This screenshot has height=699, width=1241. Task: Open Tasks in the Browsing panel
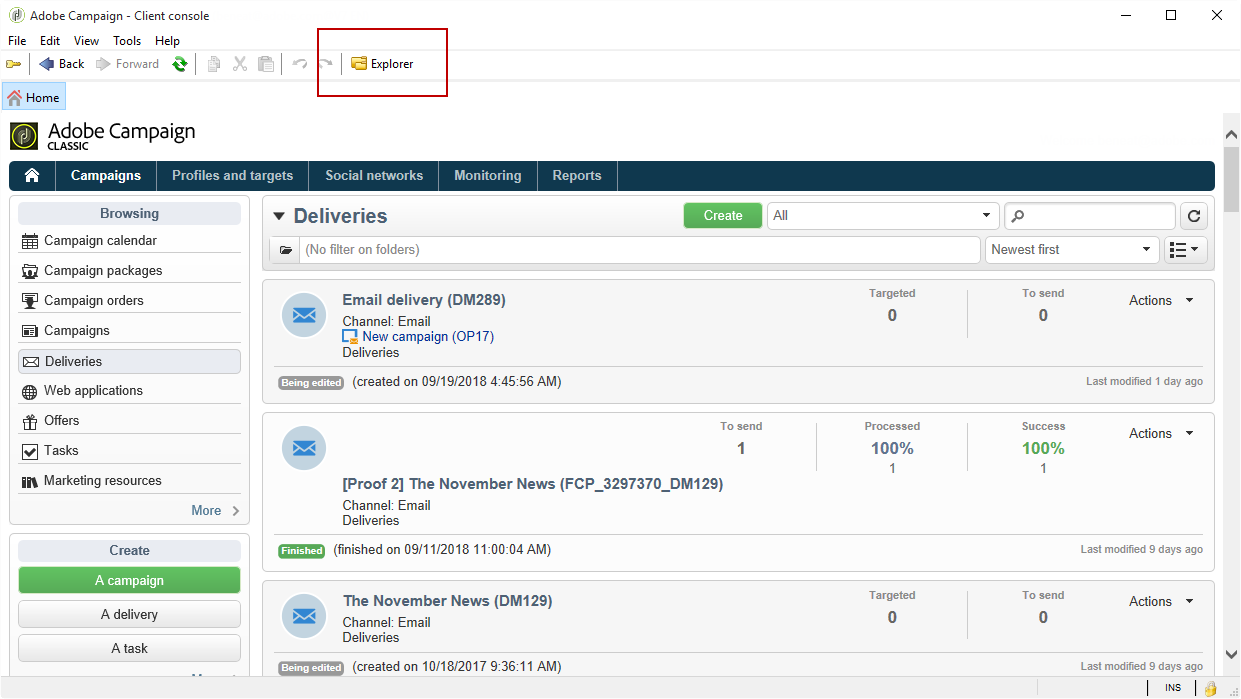point(129,450)
